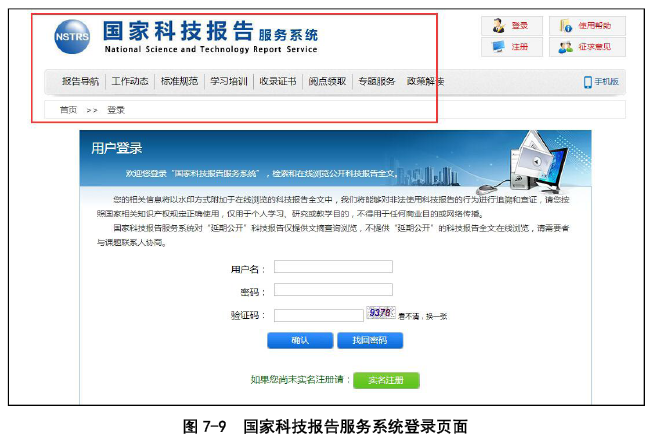Screen dimensions: 663x437
Task: Open 专题服务 navigation item
Action: (376, 82)
